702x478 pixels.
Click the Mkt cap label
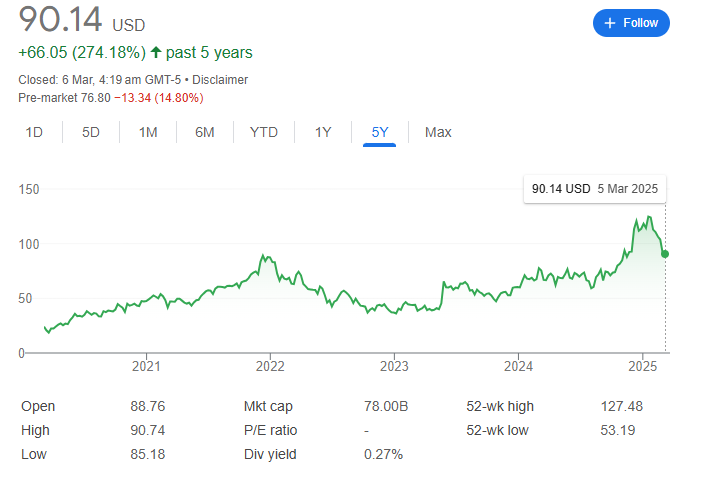click(x=268, y=406)
